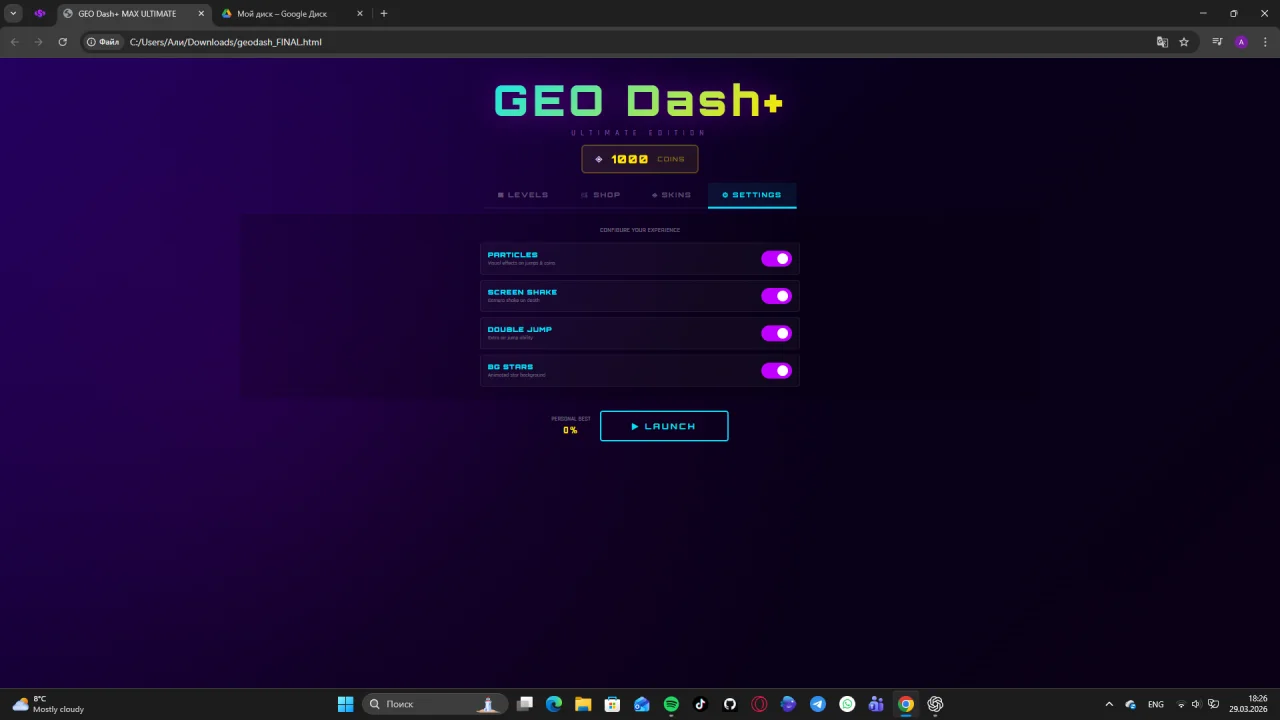Open Telegram from the taskbar
The height and width of the screenshot is (720, 1280).
[818, 704]
